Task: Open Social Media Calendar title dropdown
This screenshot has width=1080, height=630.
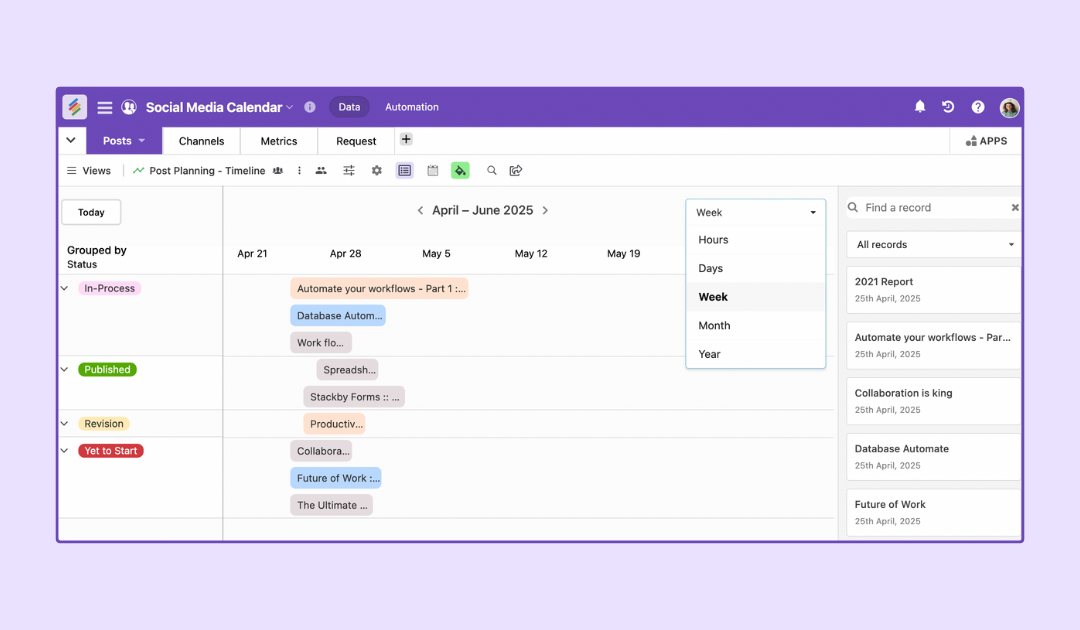Action: tap(289, 107)
